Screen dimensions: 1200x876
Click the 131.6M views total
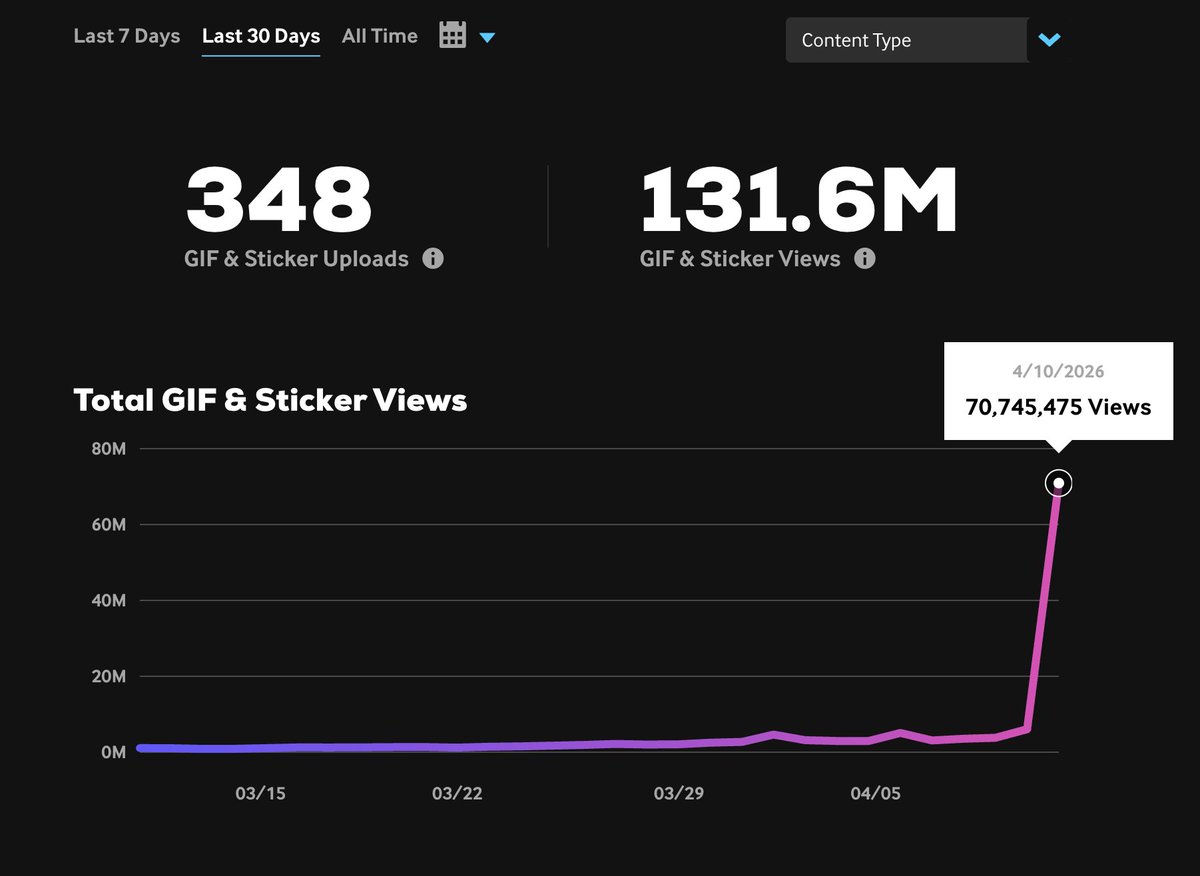pyautogui.click(x=799, y=200)
